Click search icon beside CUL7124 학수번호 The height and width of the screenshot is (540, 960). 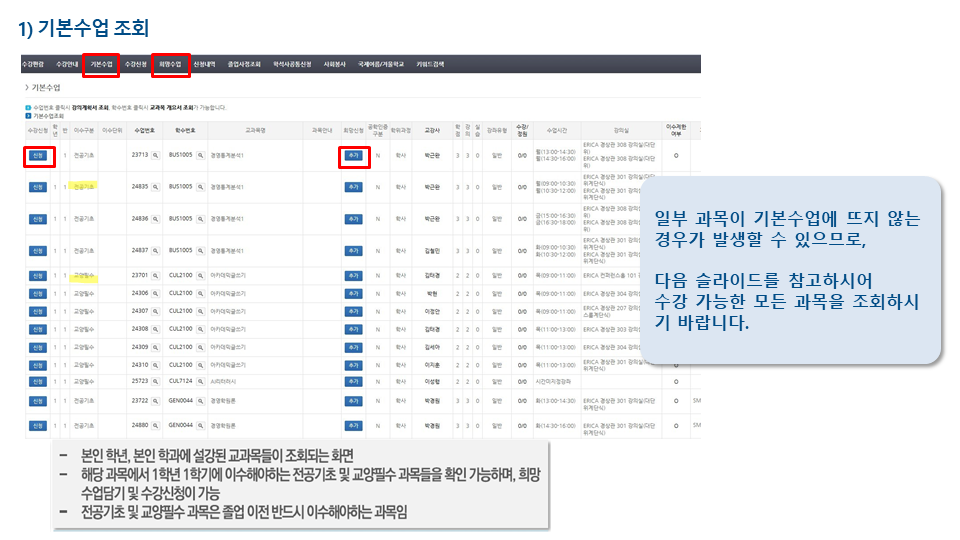[x=200, y=382]
